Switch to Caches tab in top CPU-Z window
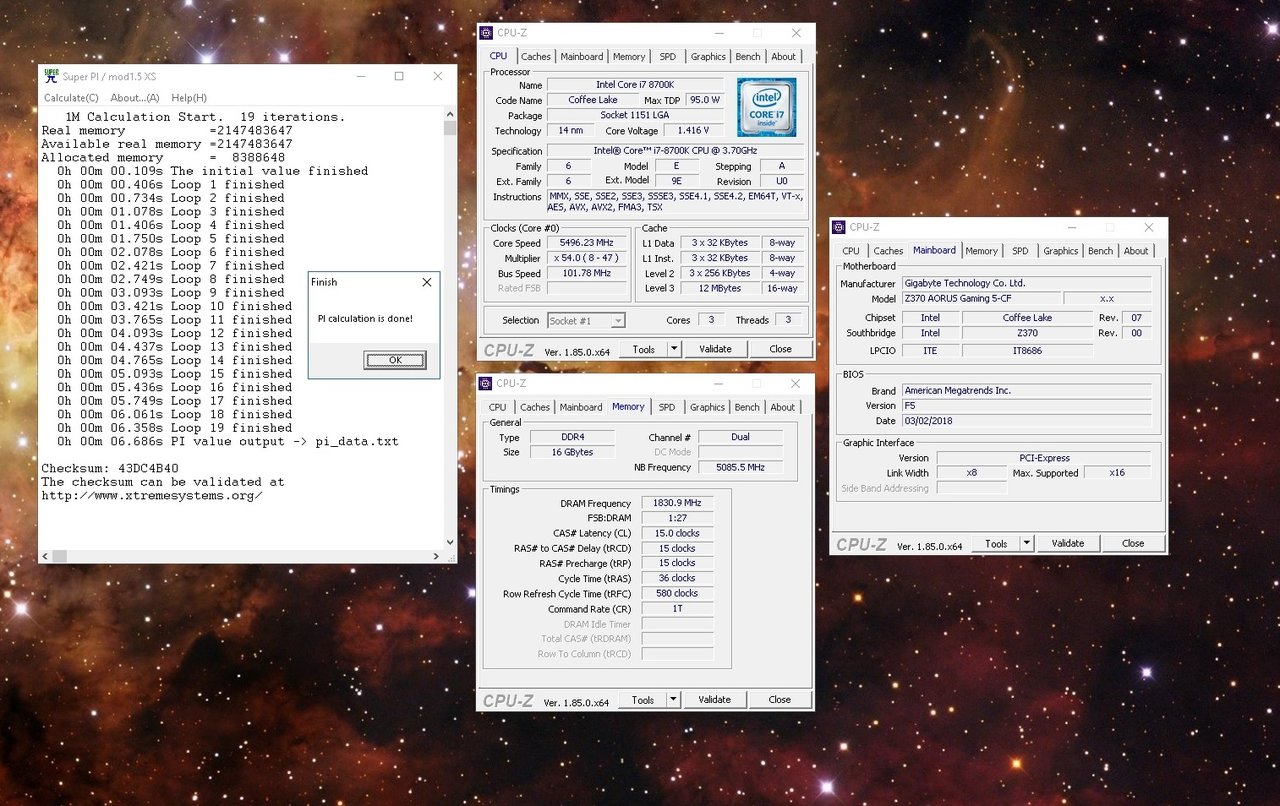The width and height of the screenshot is (1280, 806). pyautogui.click(x=535, y=57)
